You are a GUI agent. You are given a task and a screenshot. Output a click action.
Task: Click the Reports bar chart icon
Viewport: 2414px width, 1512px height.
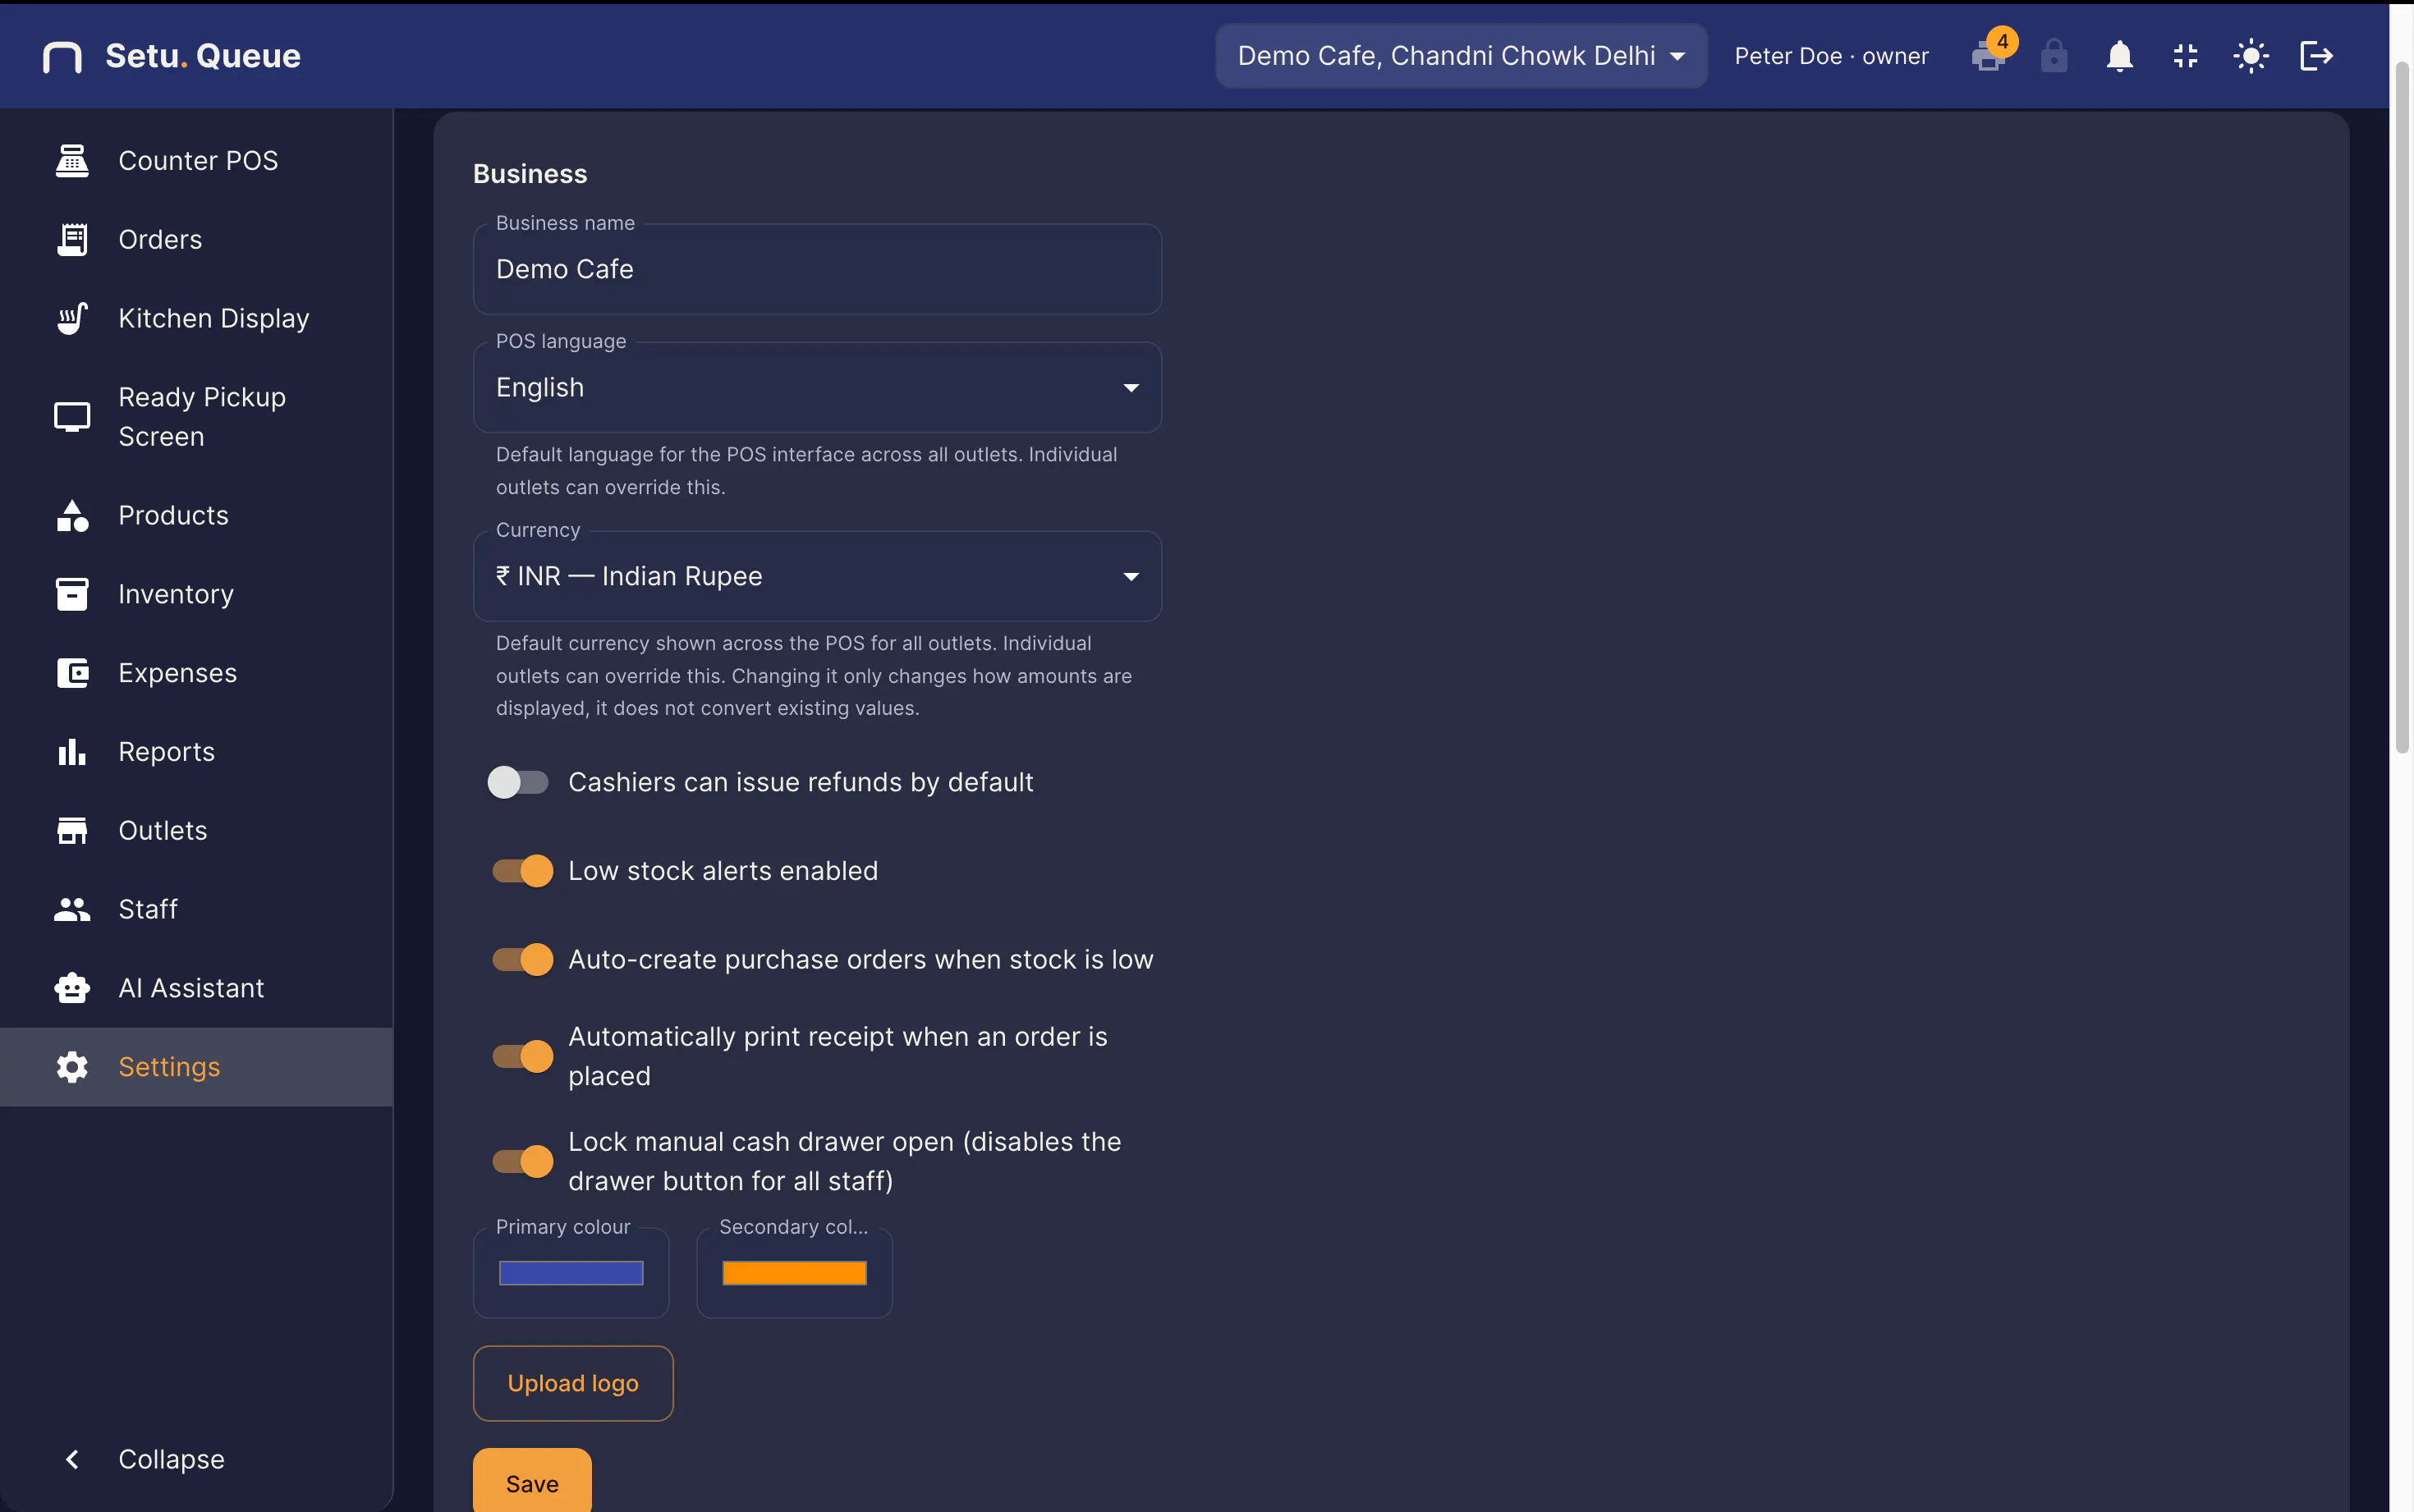click(72, 752)
